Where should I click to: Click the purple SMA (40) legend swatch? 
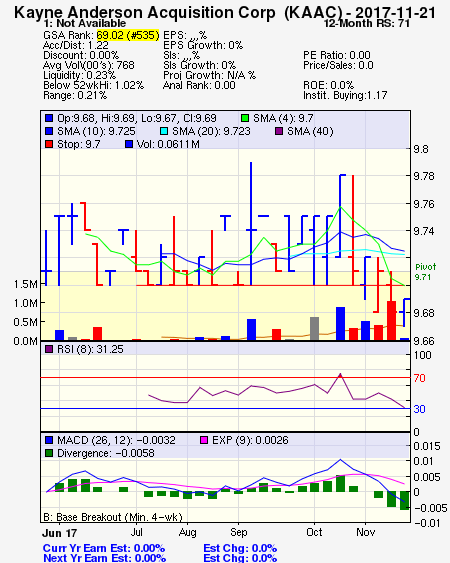279,131
